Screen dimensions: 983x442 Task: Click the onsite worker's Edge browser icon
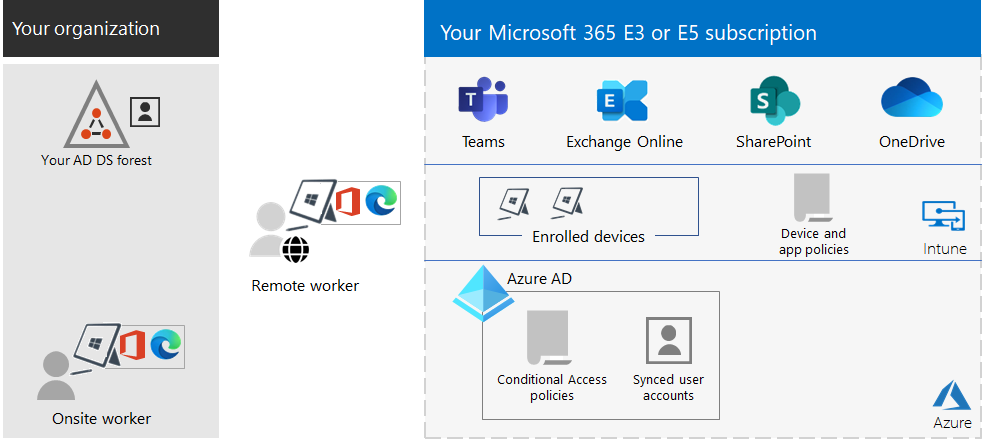(166, 345)
